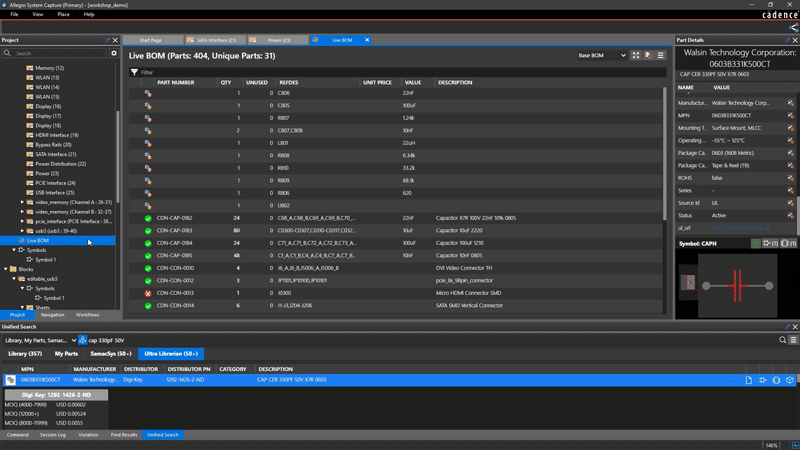Collapse Symbols node under Live BOM
This screenshot has width=800, height=450.
tap(14, 250)
